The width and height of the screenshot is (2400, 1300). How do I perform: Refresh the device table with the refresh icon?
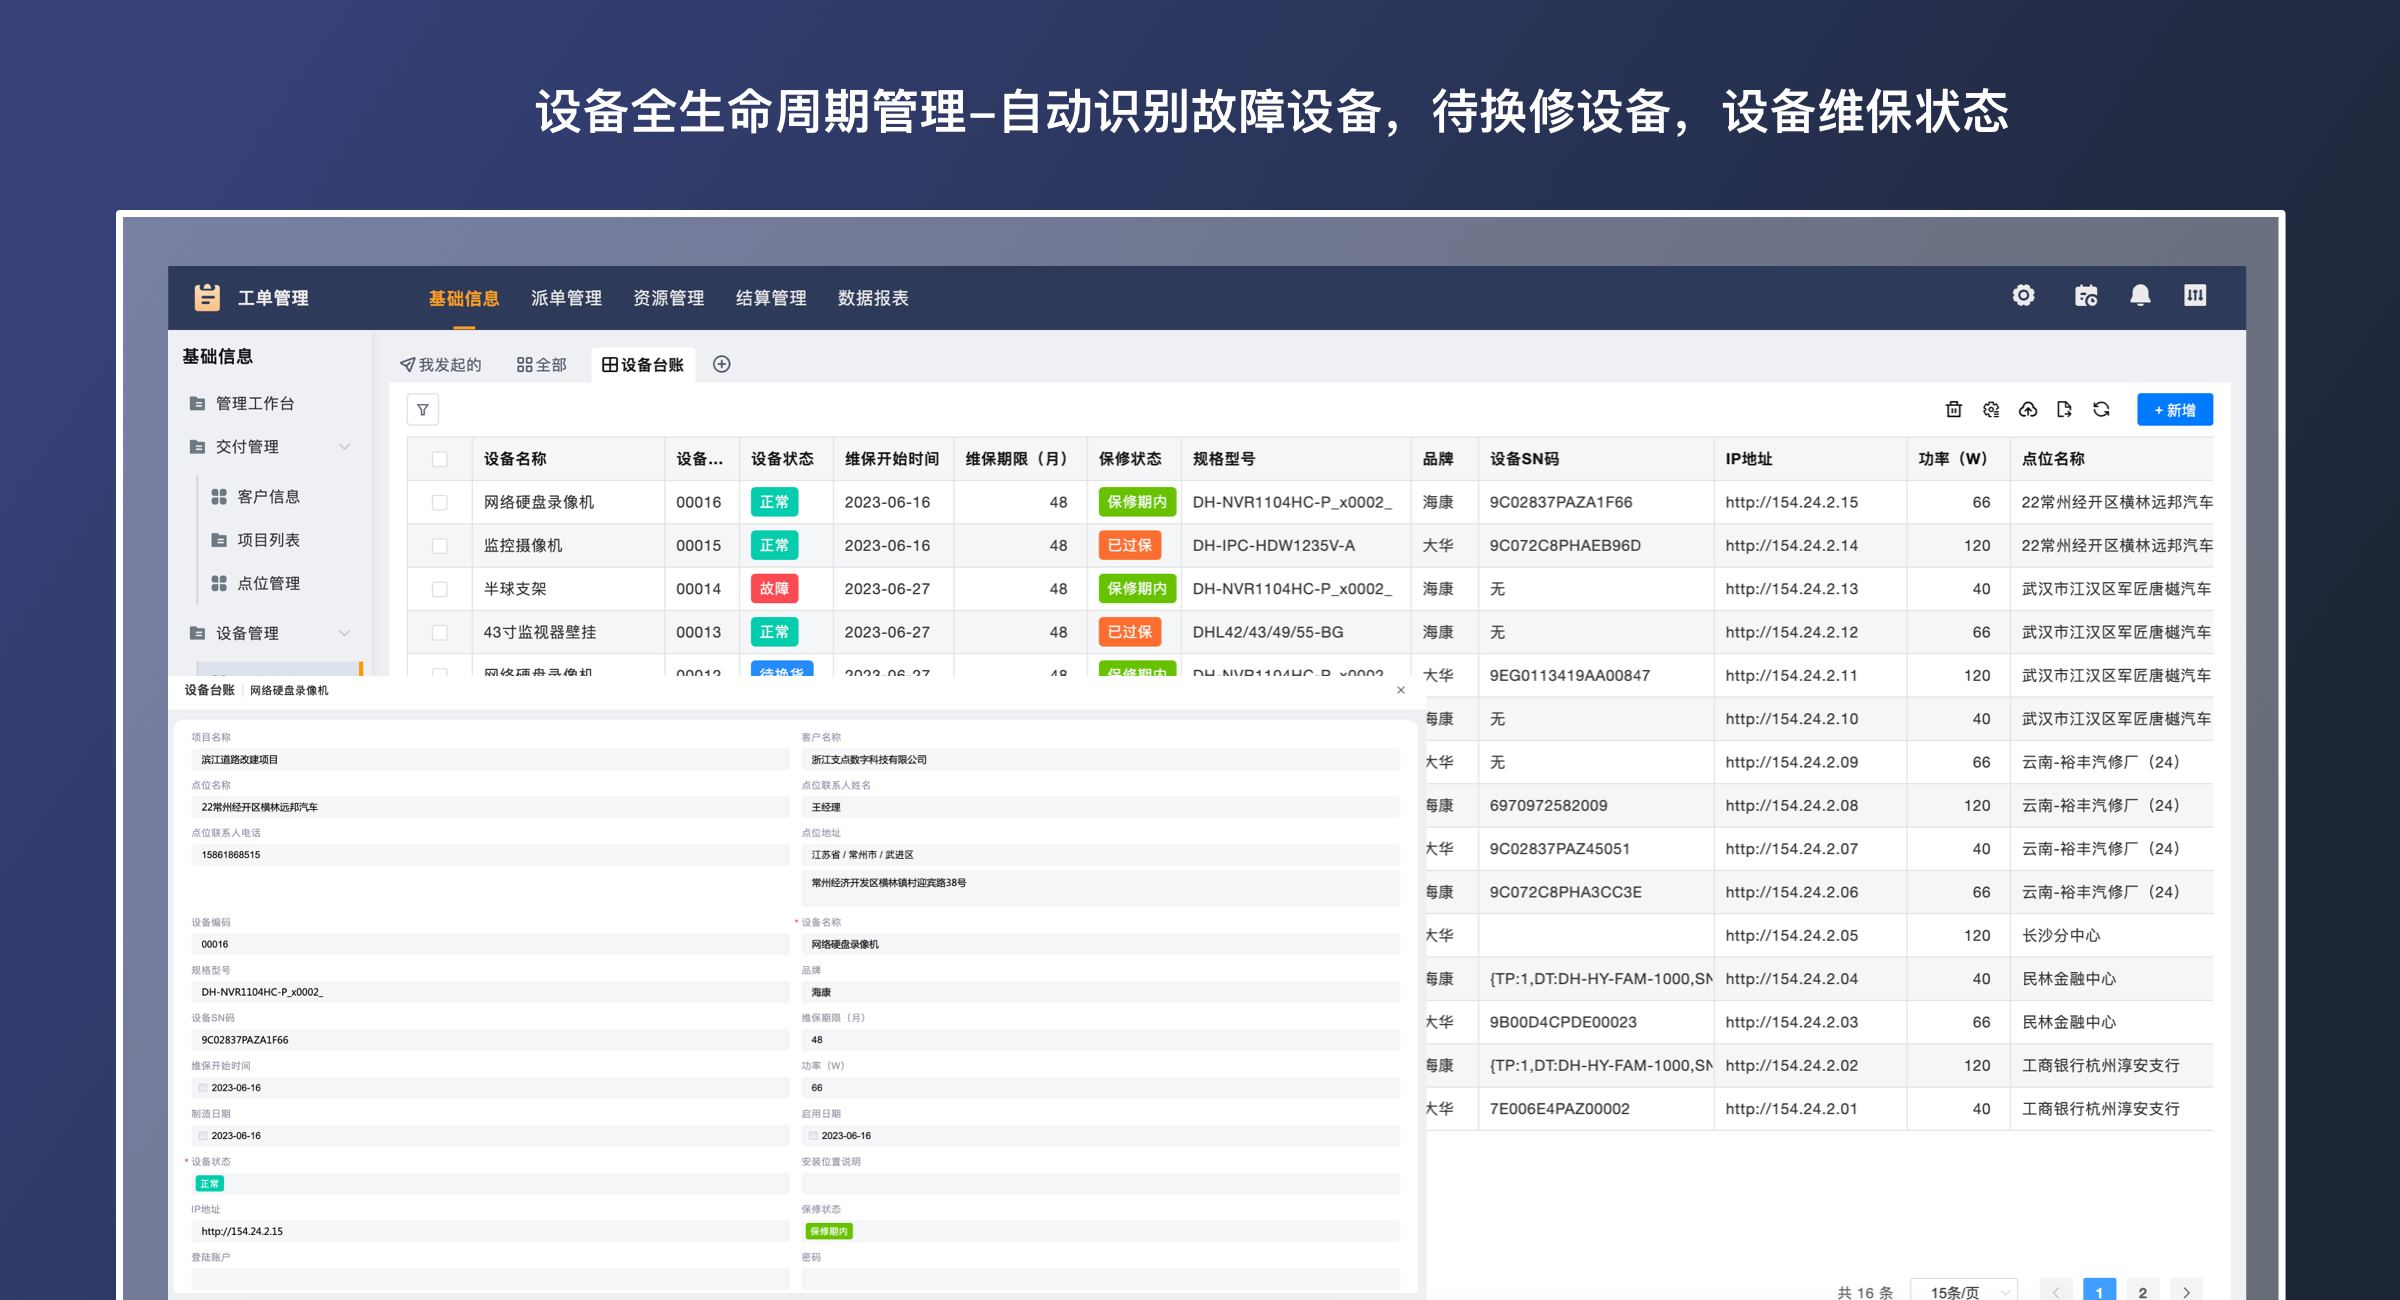[2101, 409]
